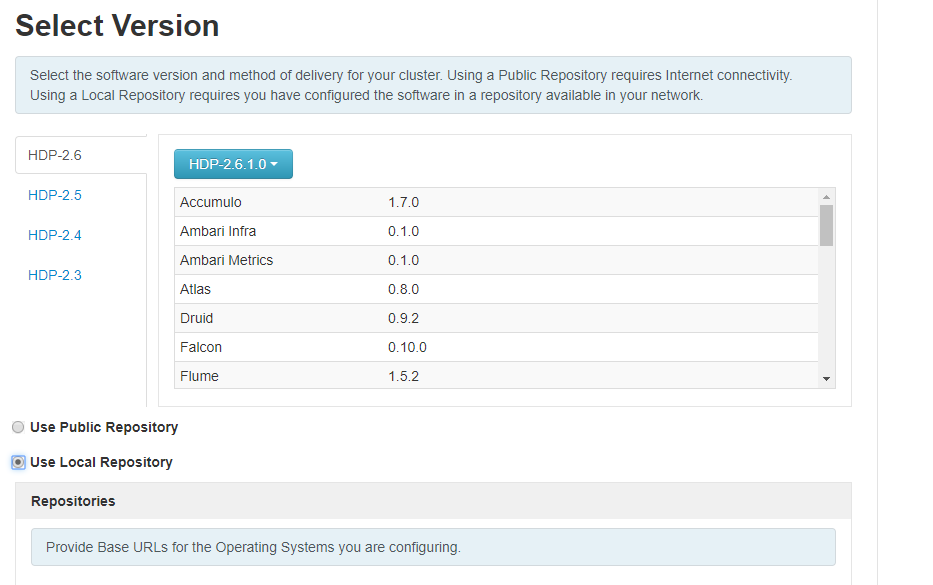
Task: Click the Druid service name
Action: coord(196,318)
